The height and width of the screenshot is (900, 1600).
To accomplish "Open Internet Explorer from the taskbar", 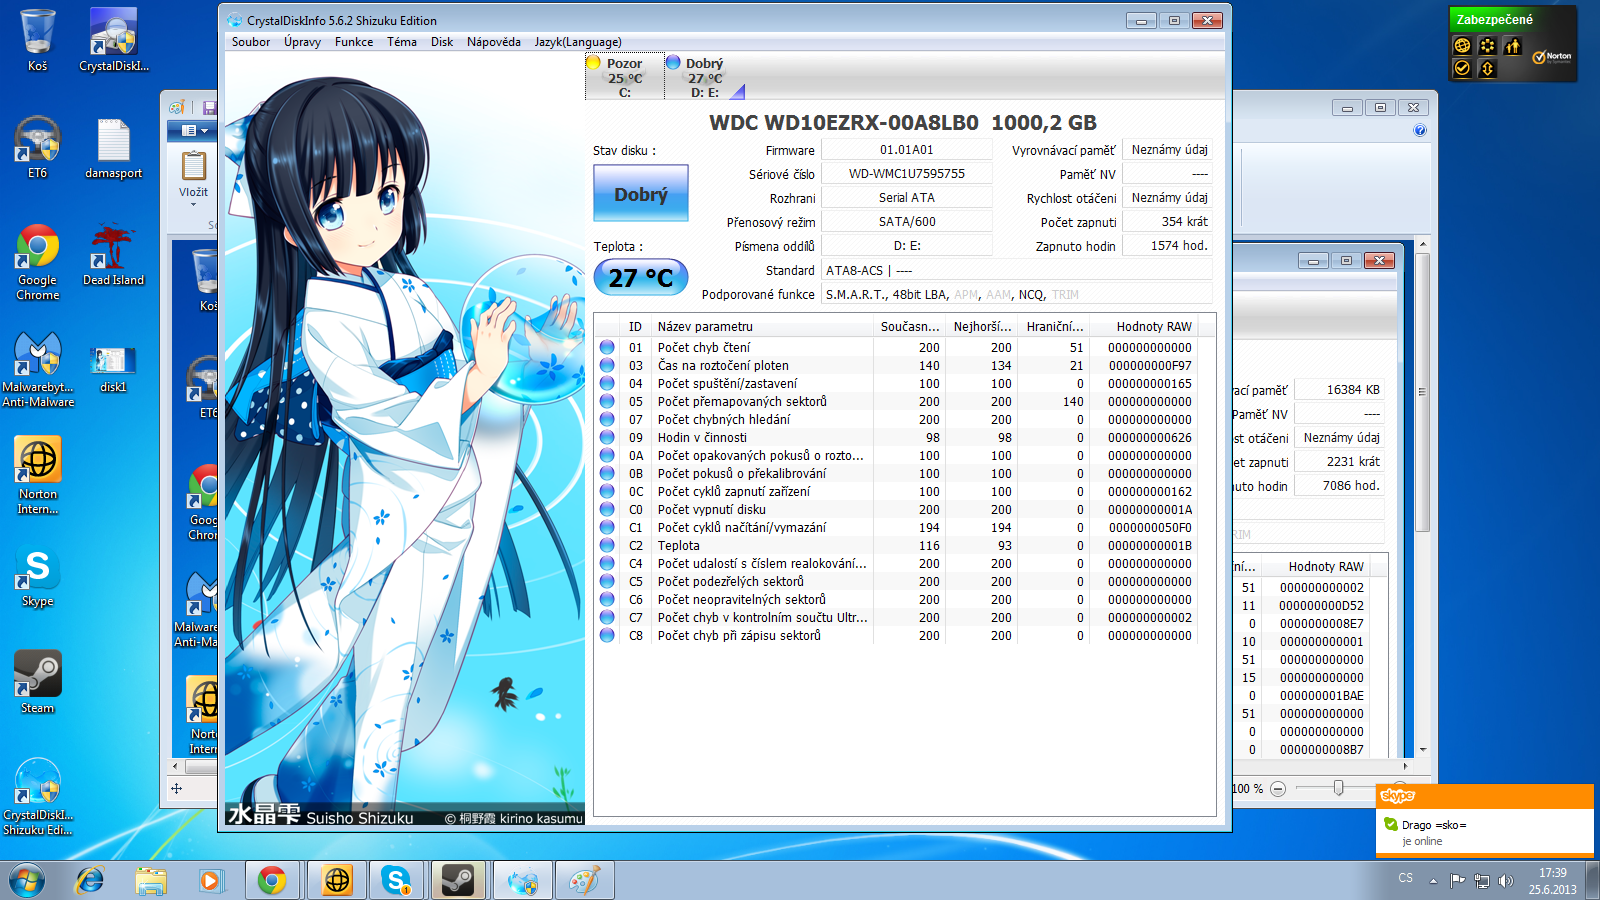I will coord(90,881).
